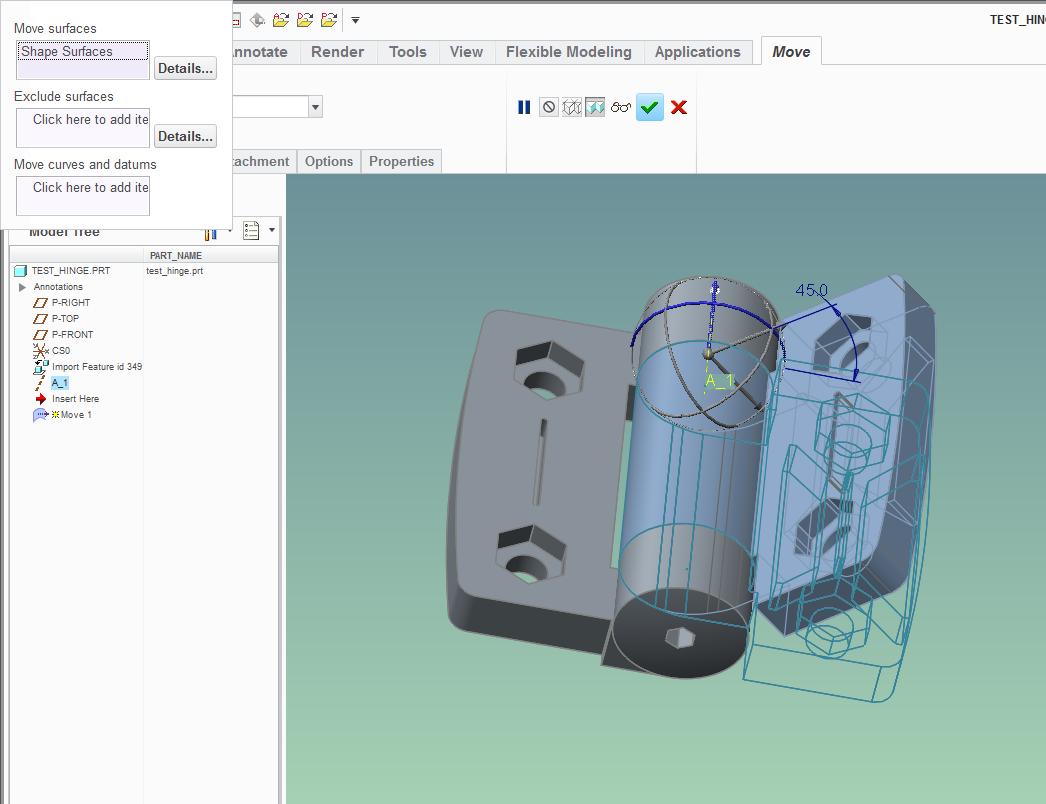Open the Render ribbon tab
The width and height of the screenshot is (1046, 804).
338,52
